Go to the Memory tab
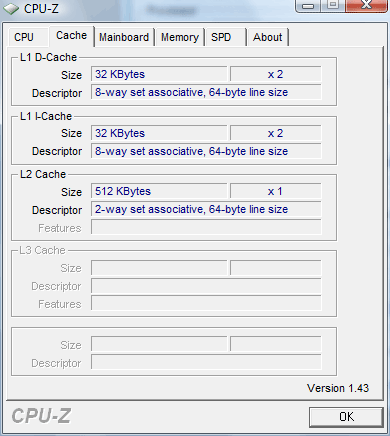 click(x=180, y=37)
